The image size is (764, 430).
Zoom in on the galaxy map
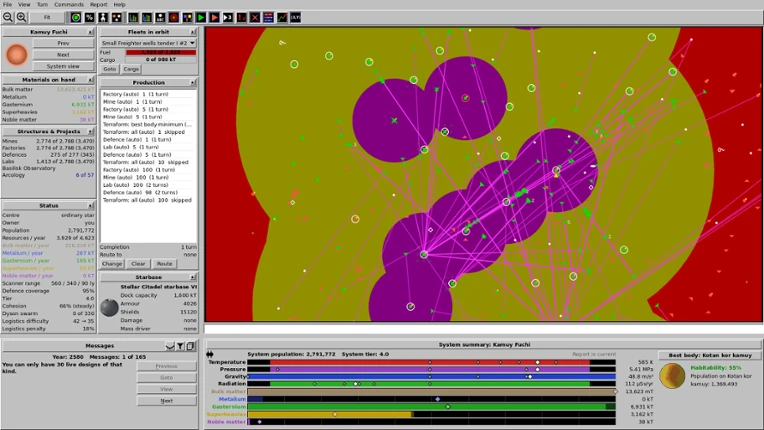(21, 18)
